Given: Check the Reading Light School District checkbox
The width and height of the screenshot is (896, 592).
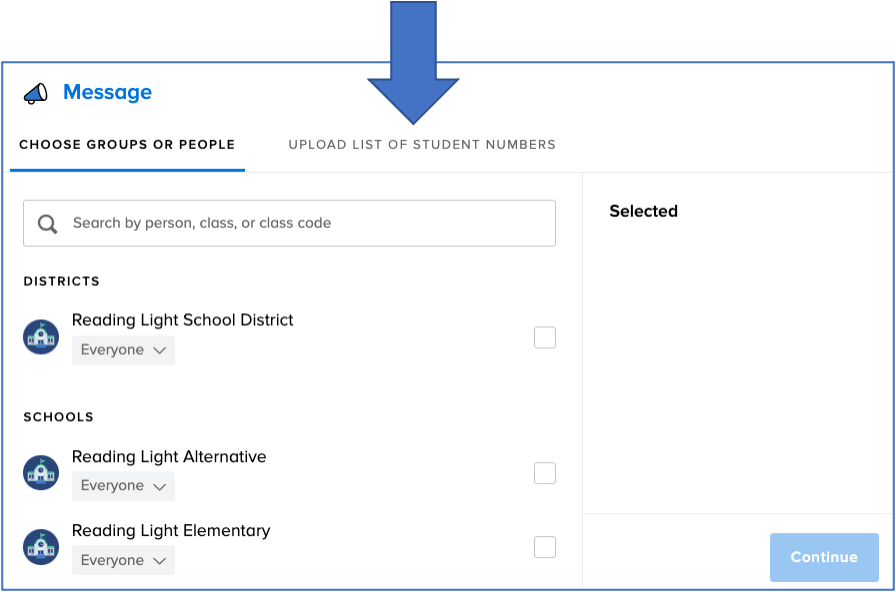Looking at the screenshot, I should [x=545, y=337].
